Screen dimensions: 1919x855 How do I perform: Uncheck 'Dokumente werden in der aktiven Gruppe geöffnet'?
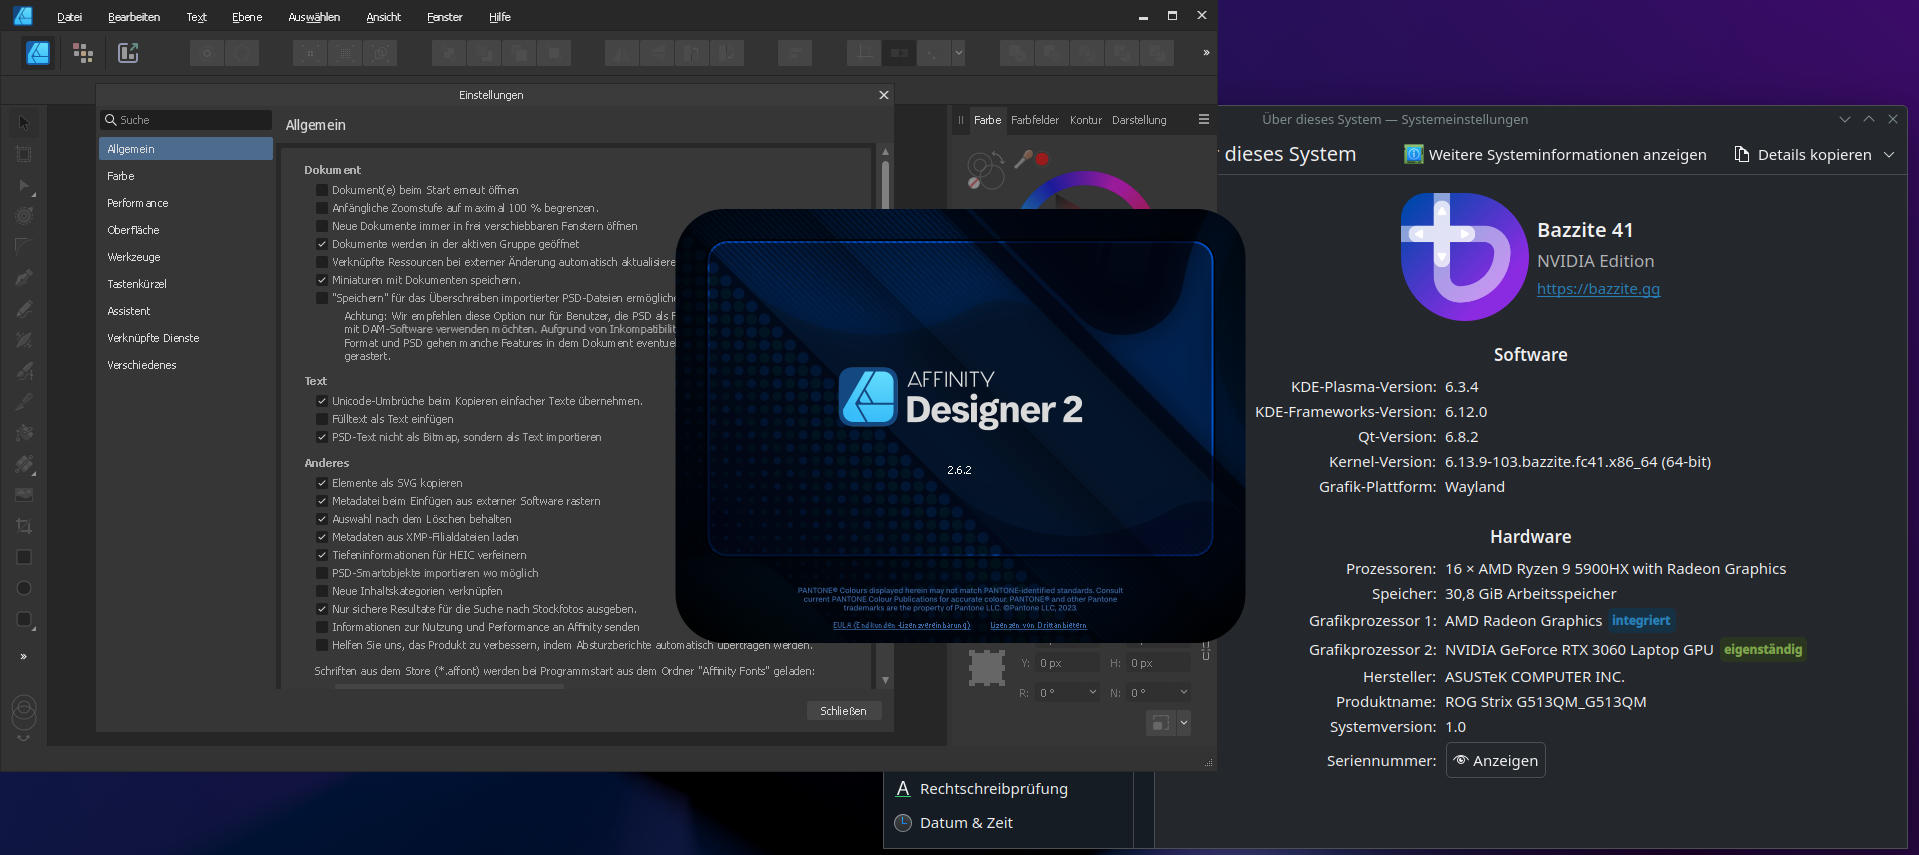(322, 244)
